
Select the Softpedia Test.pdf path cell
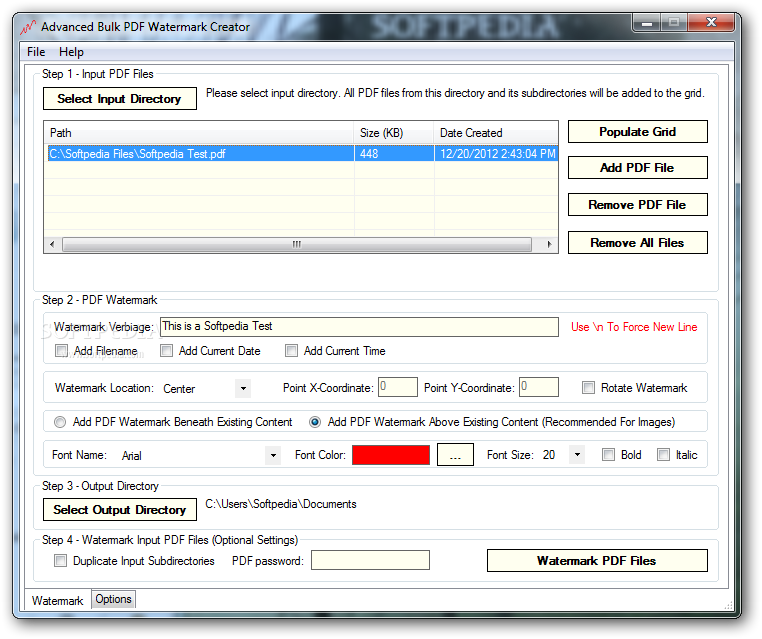[x=200, y=154]
